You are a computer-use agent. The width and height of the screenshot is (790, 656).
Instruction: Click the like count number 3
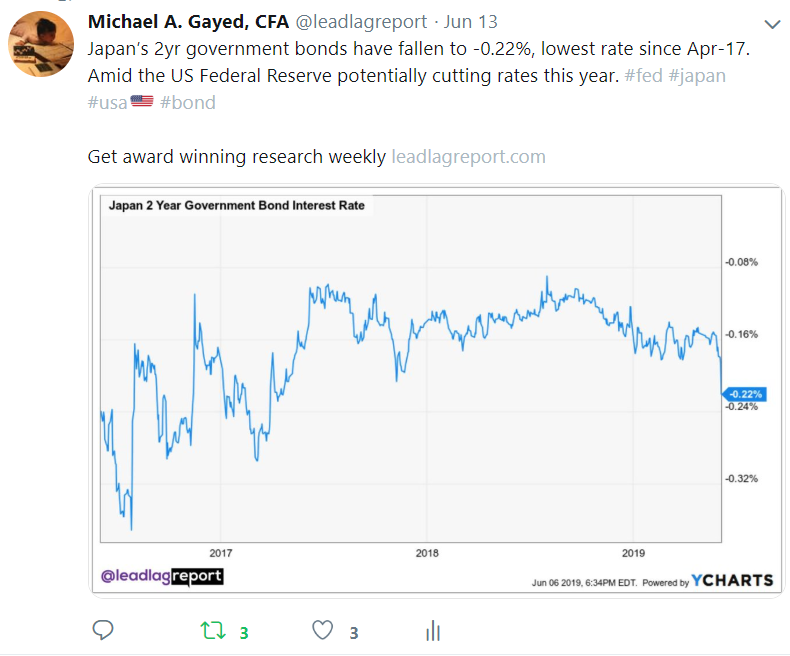(x=353, y=632)
